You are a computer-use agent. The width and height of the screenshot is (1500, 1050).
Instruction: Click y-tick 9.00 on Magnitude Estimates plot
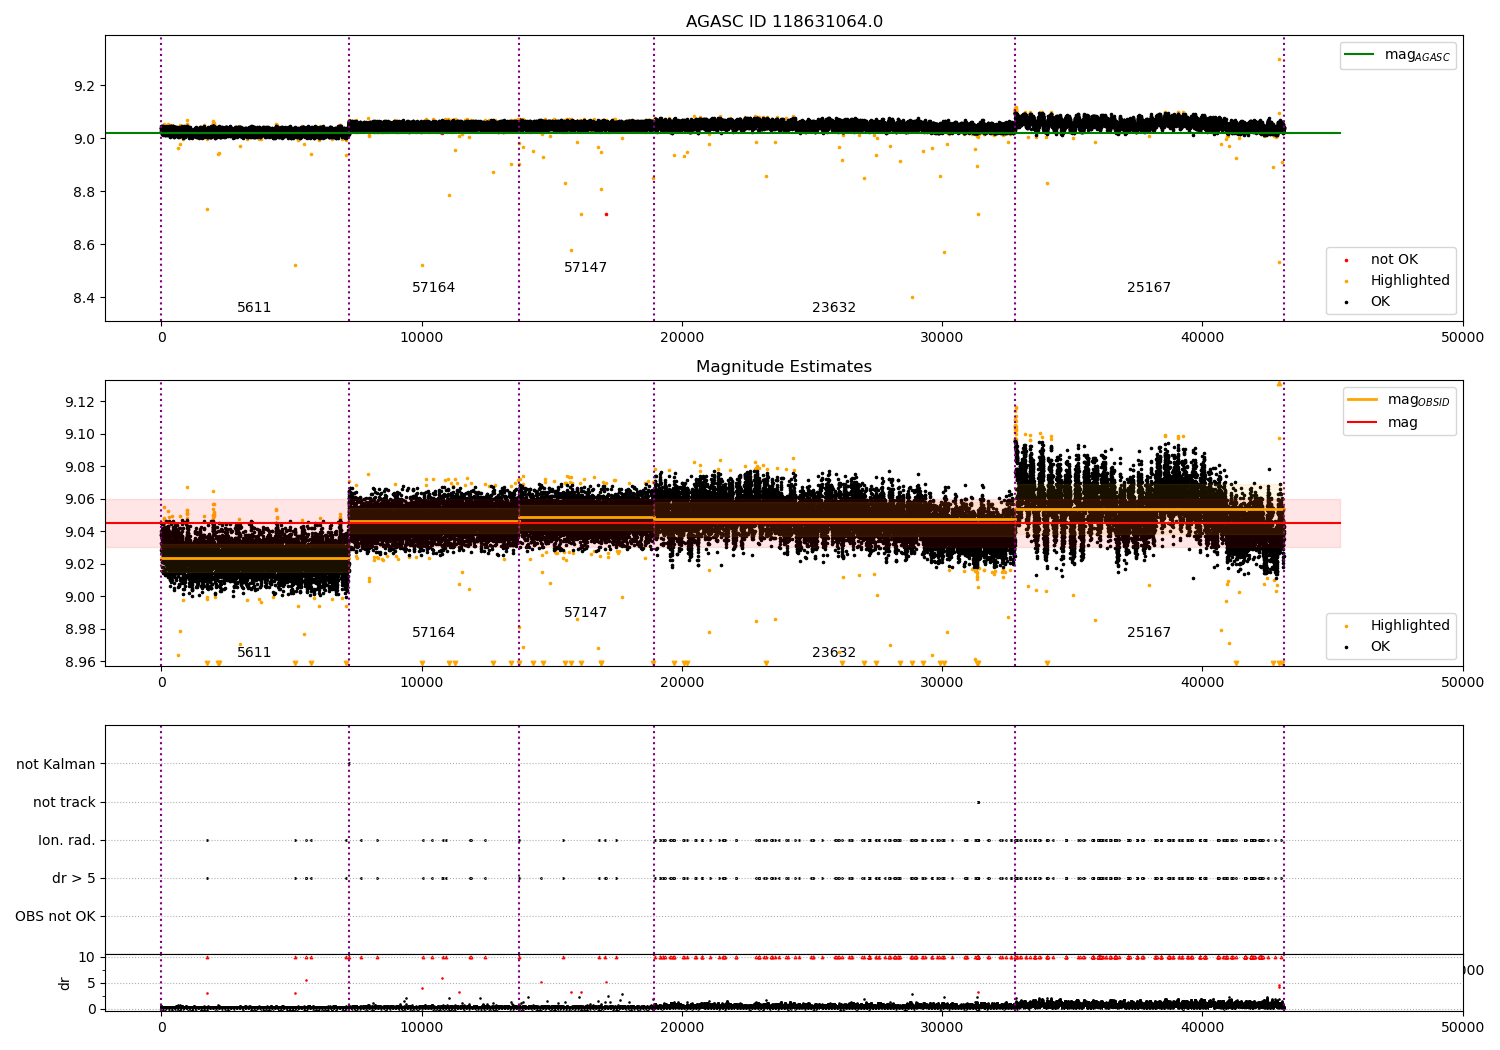[80, 597]
